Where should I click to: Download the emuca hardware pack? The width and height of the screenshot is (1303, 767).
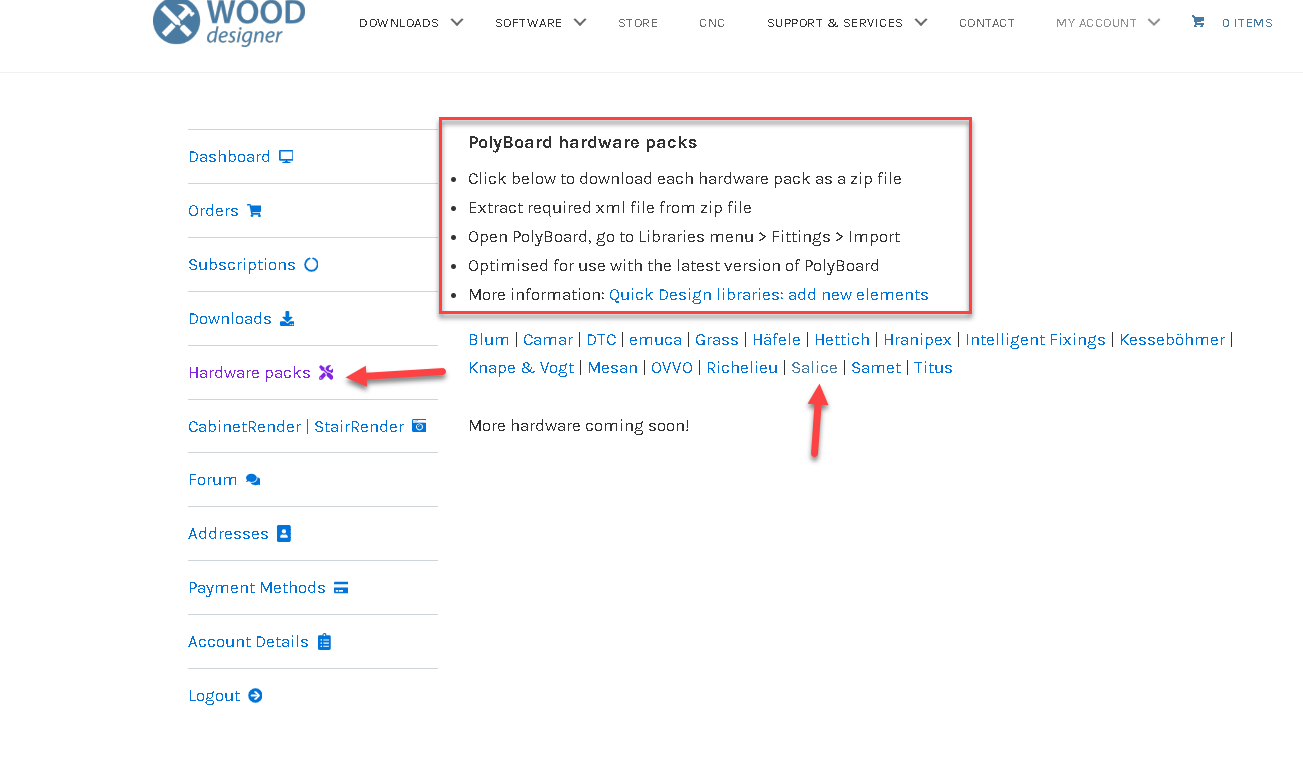pyautogui.click(x=655, y=340)
